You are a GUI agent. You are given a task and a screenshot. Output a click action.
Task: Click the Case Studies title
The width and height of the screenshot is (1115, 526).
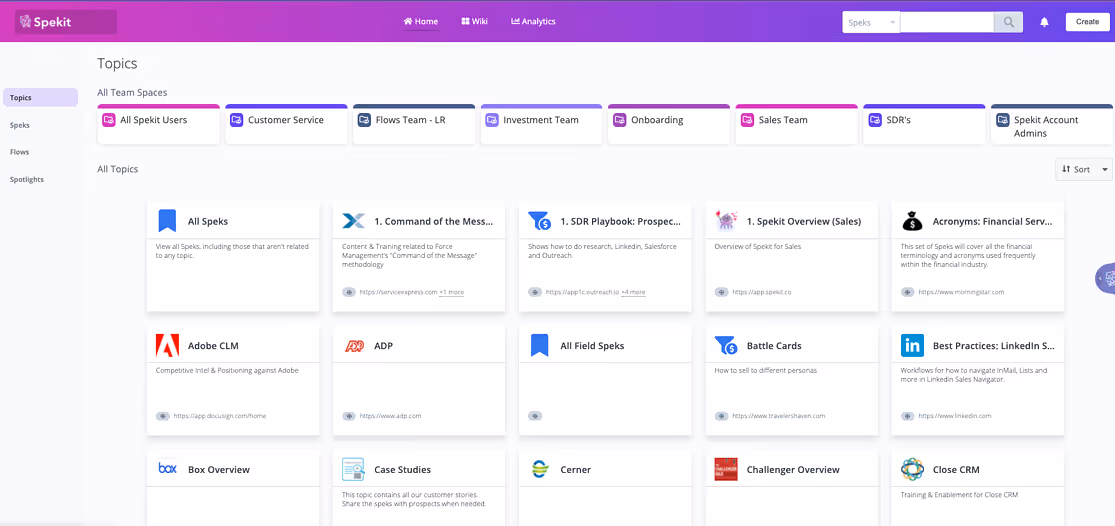[x=402, y=470]
